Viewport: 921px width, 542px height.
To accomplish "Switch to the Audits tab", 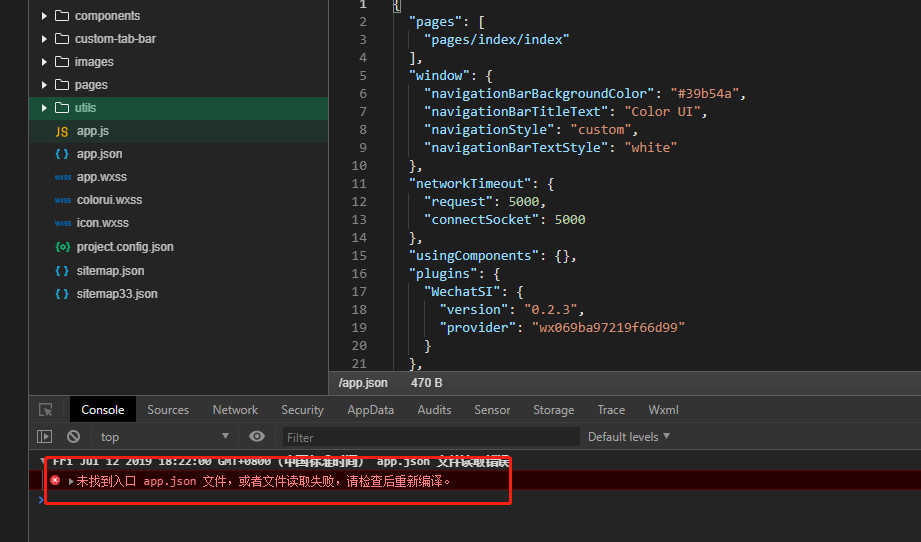I will pyautogui.click(x=434, y=409).
